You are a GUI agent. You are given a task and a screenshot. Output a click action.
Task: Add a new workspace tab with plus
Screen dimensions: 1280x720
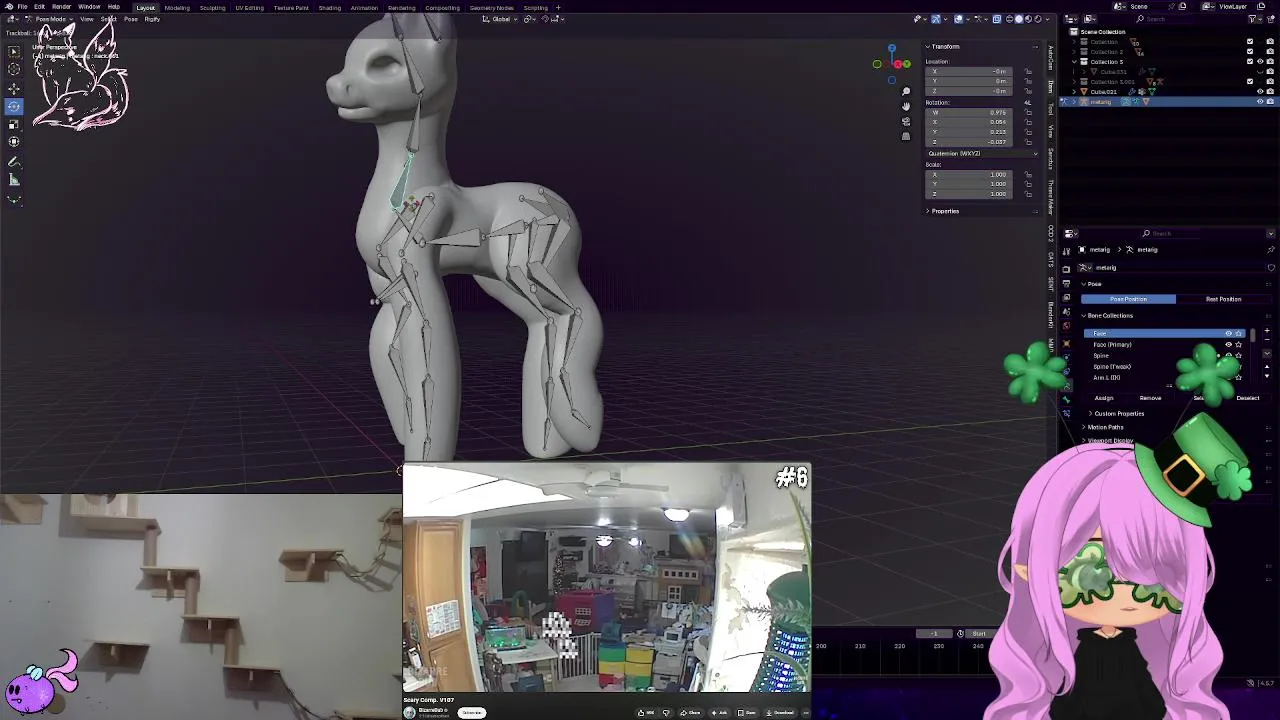click(558, 7)
